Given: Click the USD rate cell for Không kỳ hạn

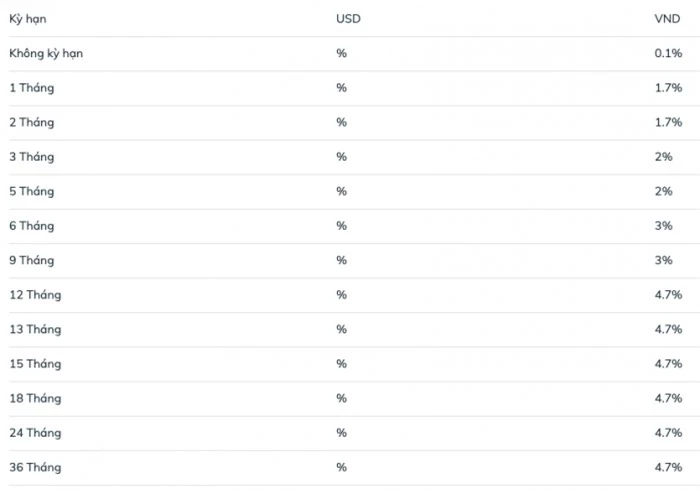Looking at the screenshot, I should (x=341, y=53).
